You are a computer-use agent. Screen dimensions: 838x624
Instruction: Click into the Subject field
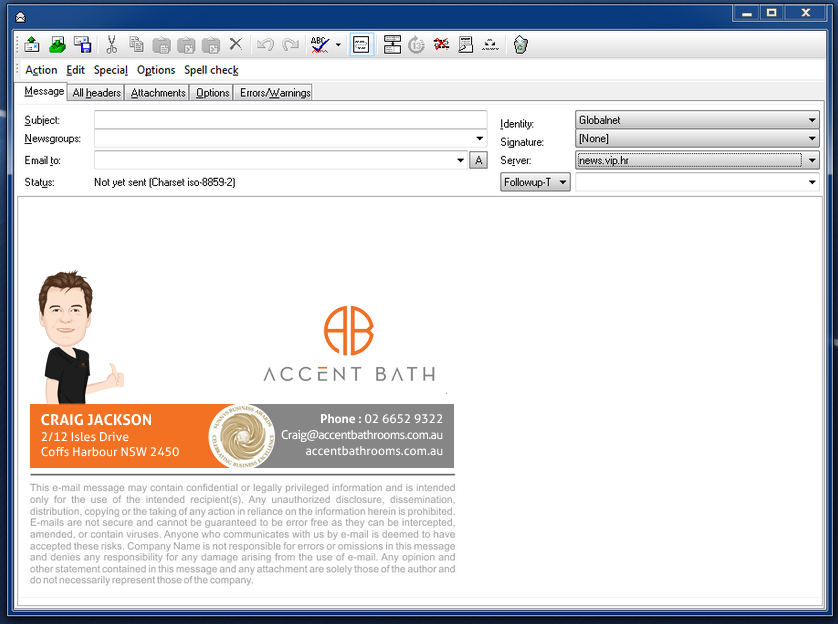[290, 120]
